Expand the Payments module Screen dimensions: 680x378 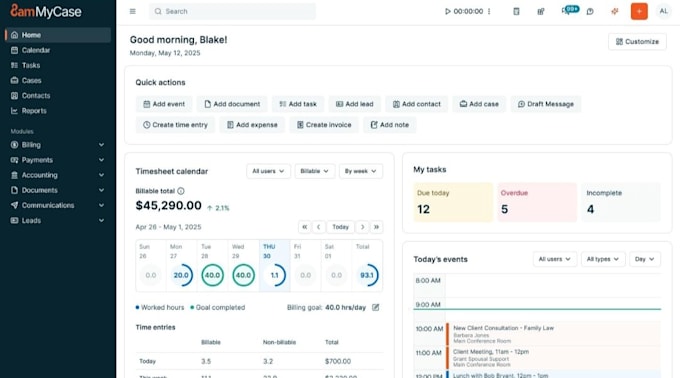point(58,160)
